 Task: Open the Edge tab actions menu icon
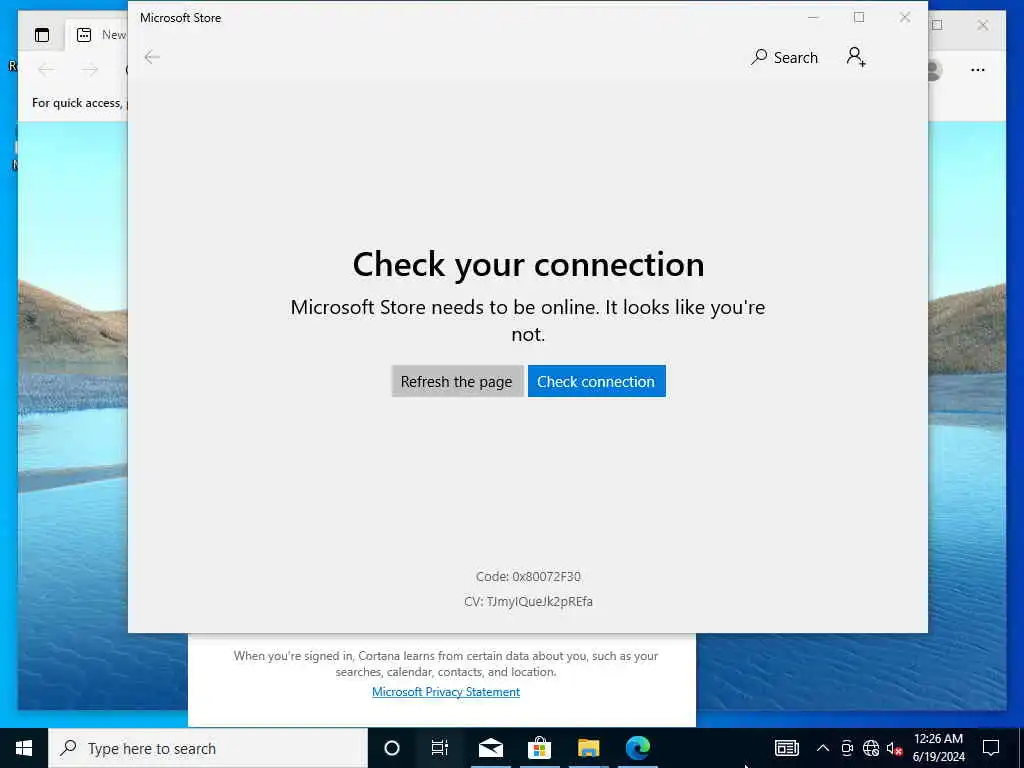point(42,35)
